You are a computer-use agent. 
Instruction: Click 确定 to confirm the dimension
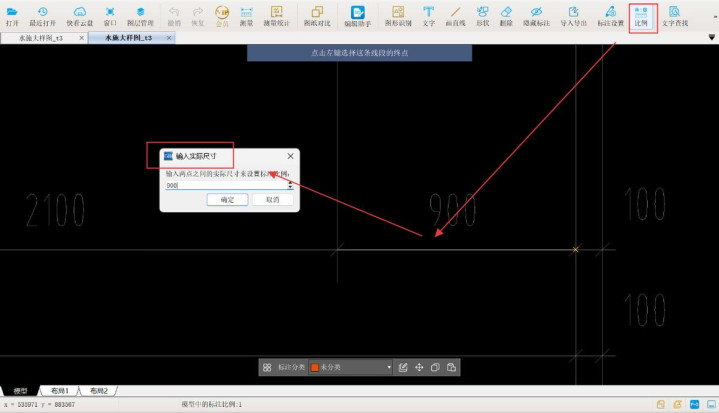tap(227, 200)
